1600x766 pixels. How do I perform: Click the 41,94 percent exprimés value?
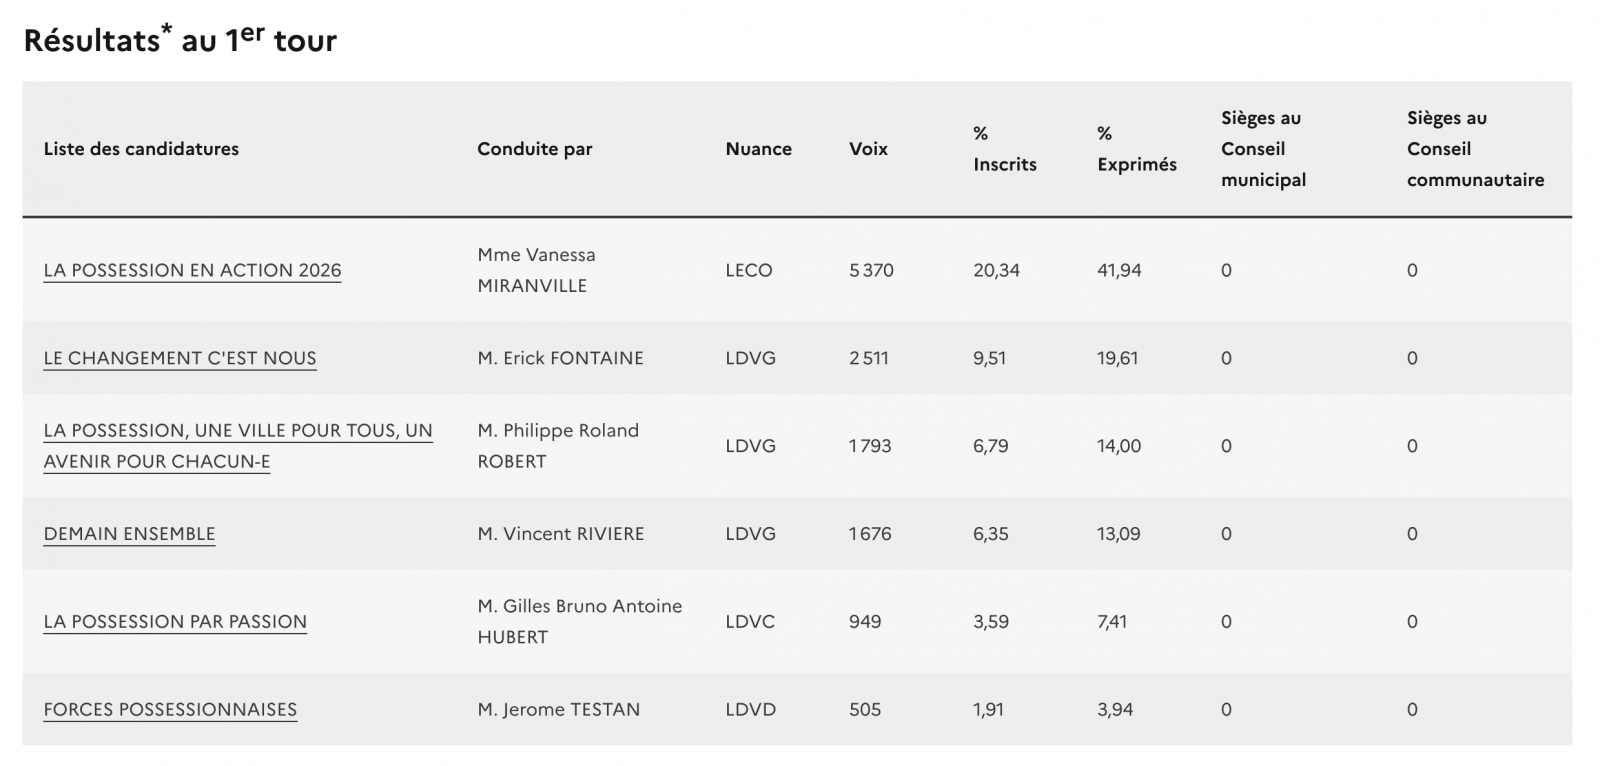point(1119,270)
